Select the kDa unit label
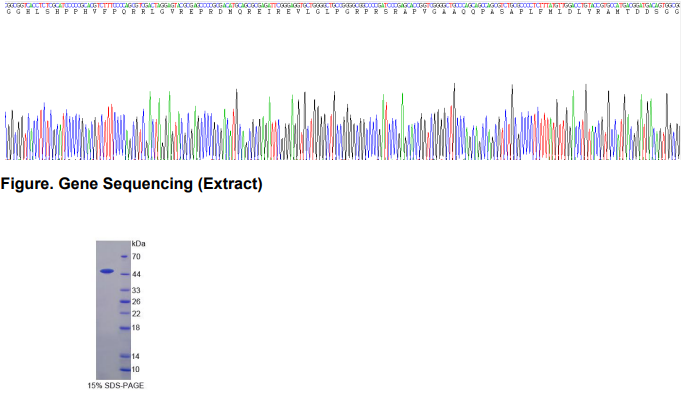Image resolution: width=687 pixels, height=395 pixels. click(138, 243)
